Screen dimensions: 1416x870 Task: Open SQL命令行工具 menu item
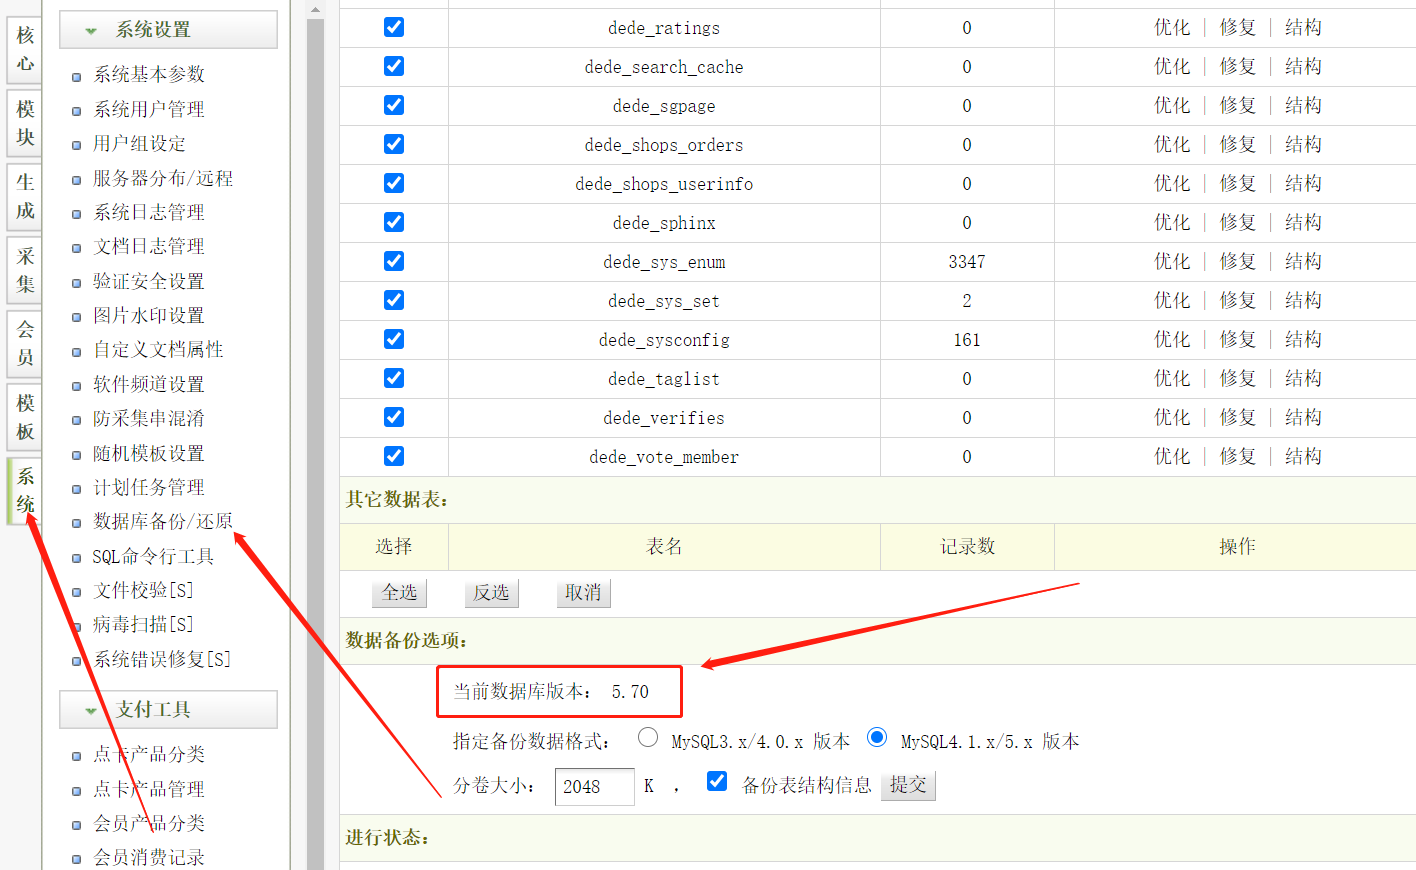[x=153, y=556]
